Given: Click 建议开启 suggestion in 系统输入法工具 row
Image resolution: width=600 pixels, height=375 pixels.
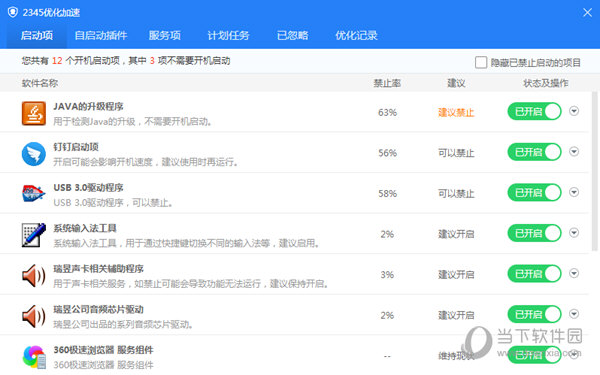Looking at the screenshot, I should [x=456, y=234].
